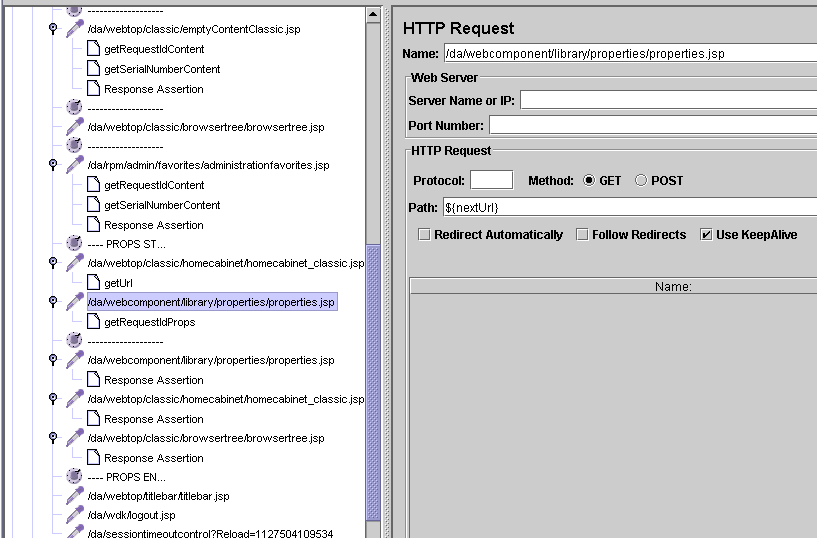Select Response Assertion under emptyContentClassic.jsp
This screenshot has width=817, height=538.
click(x=154, y=89)
